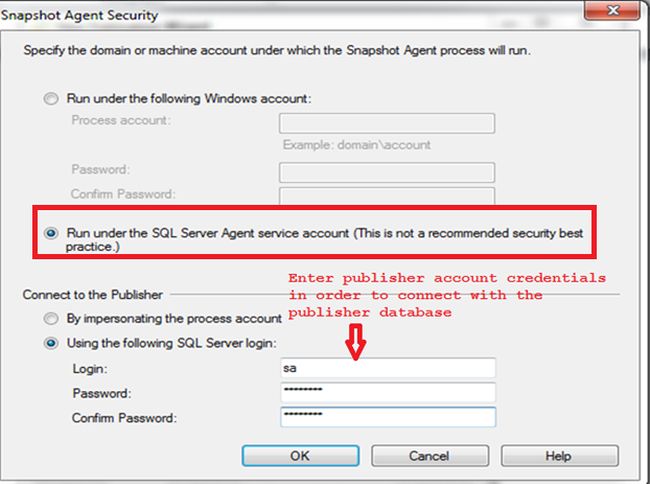Cancel the dialog

pos(428,455)
